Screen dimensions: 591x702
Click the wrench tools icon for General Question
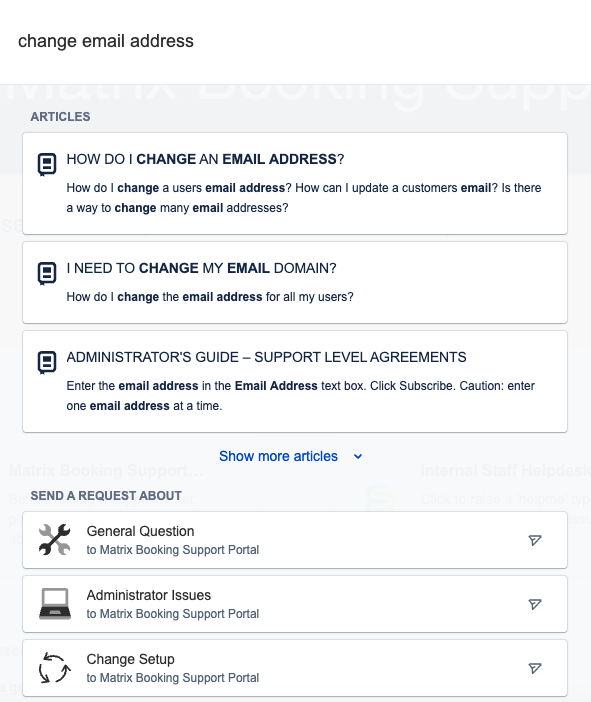pos(55,539)
